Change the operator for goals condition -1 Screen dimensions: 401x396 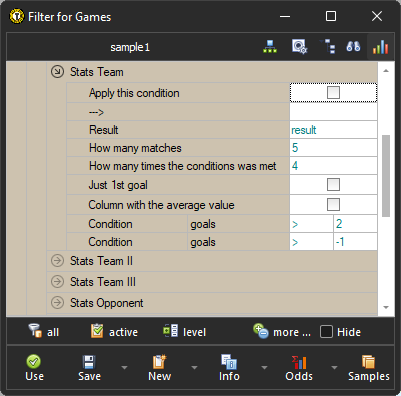tap(311, 242)
